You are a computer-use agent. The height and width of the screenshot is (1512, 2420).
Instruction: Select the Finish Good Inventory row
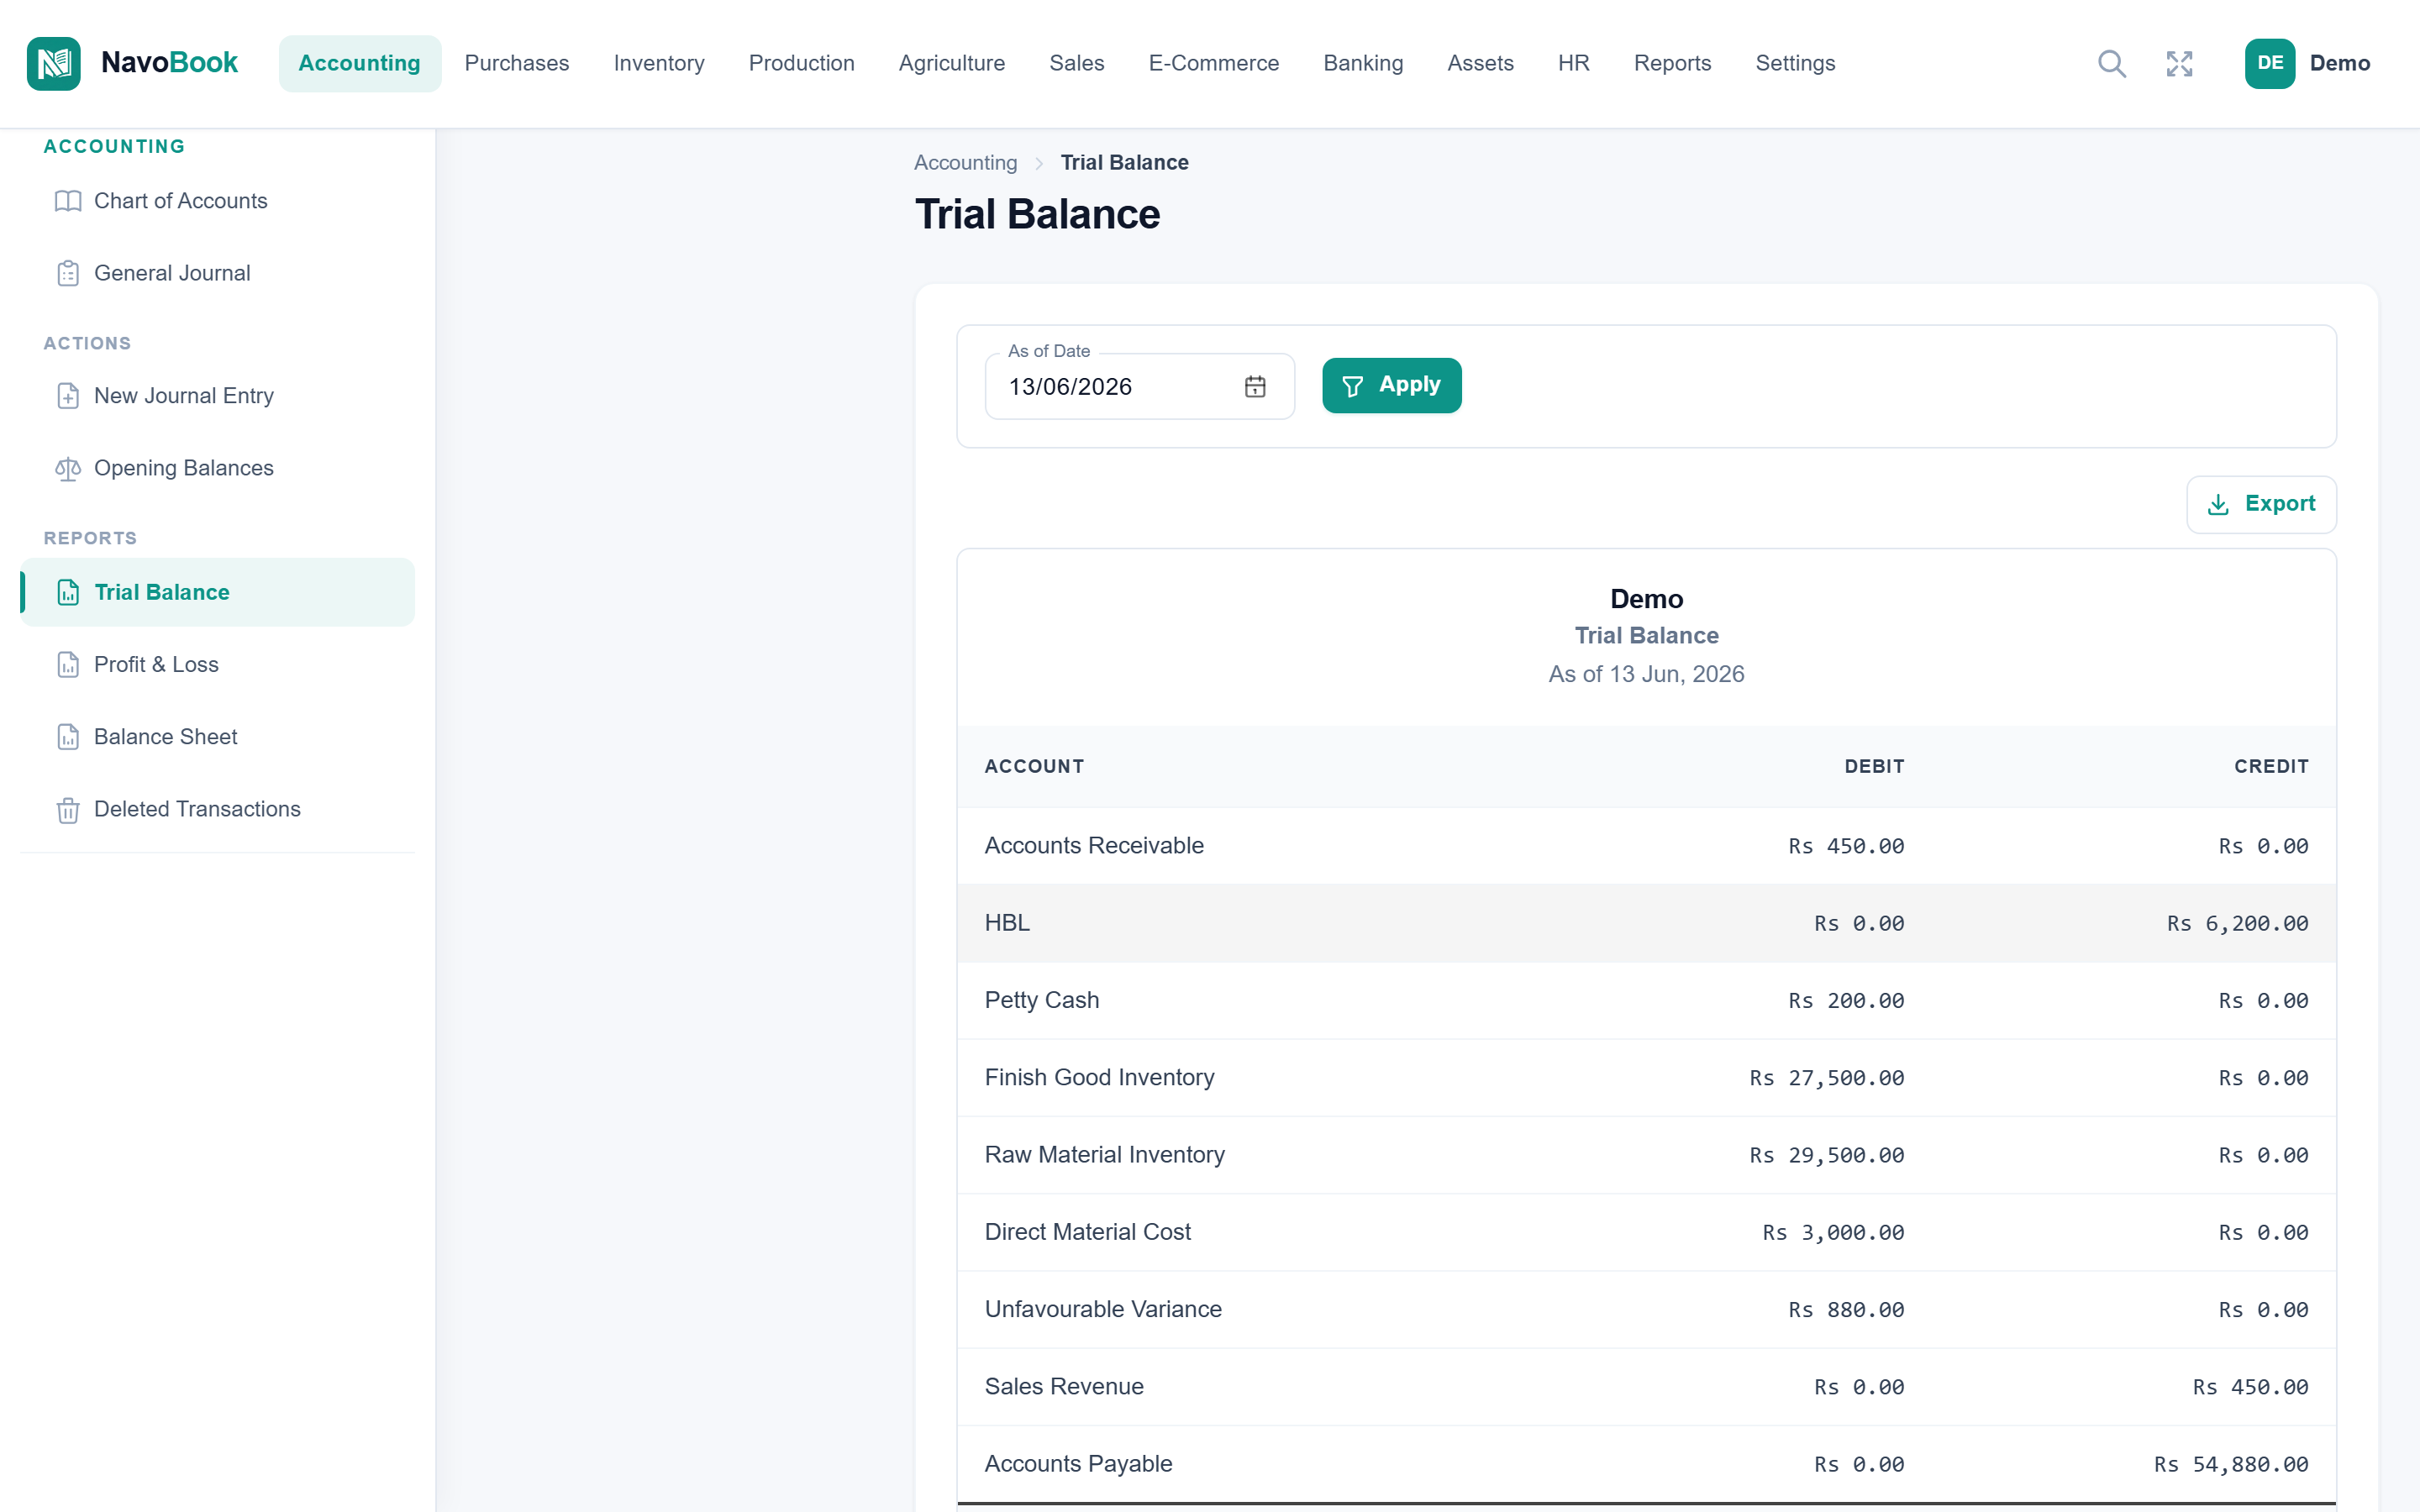pyautogui.click(x=1646, y=1078)
